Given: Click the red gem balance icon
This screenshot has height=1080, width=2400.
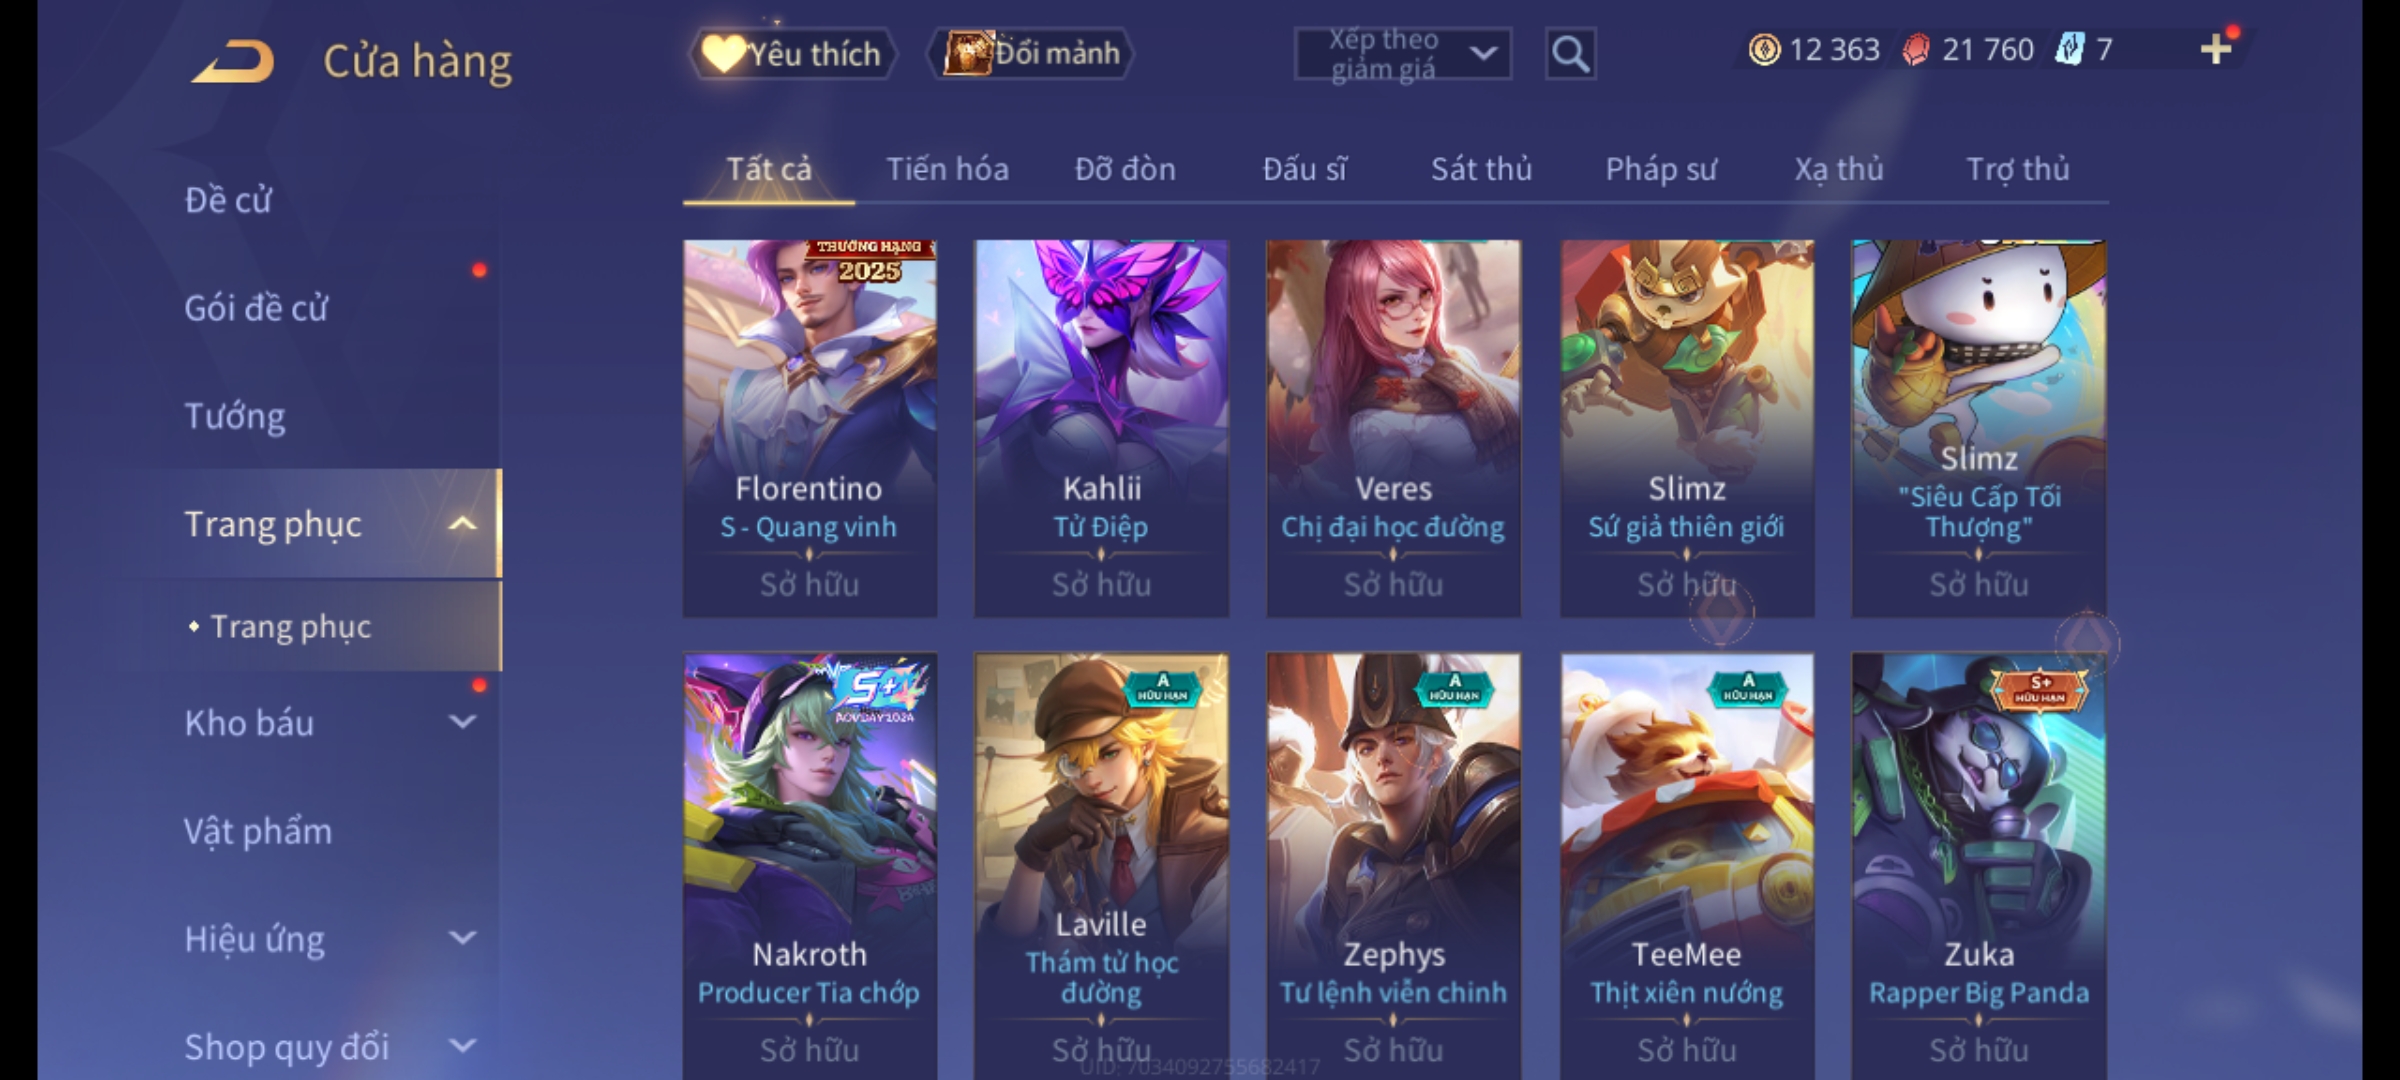Looking at the screenshot, I should point(1915,49).
